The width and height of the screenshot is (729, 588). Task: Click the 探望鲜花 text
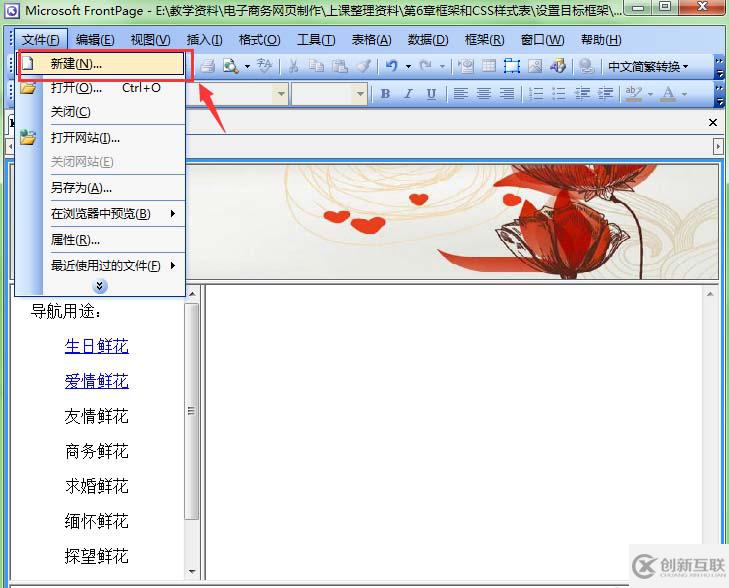(x=97, y=556)
